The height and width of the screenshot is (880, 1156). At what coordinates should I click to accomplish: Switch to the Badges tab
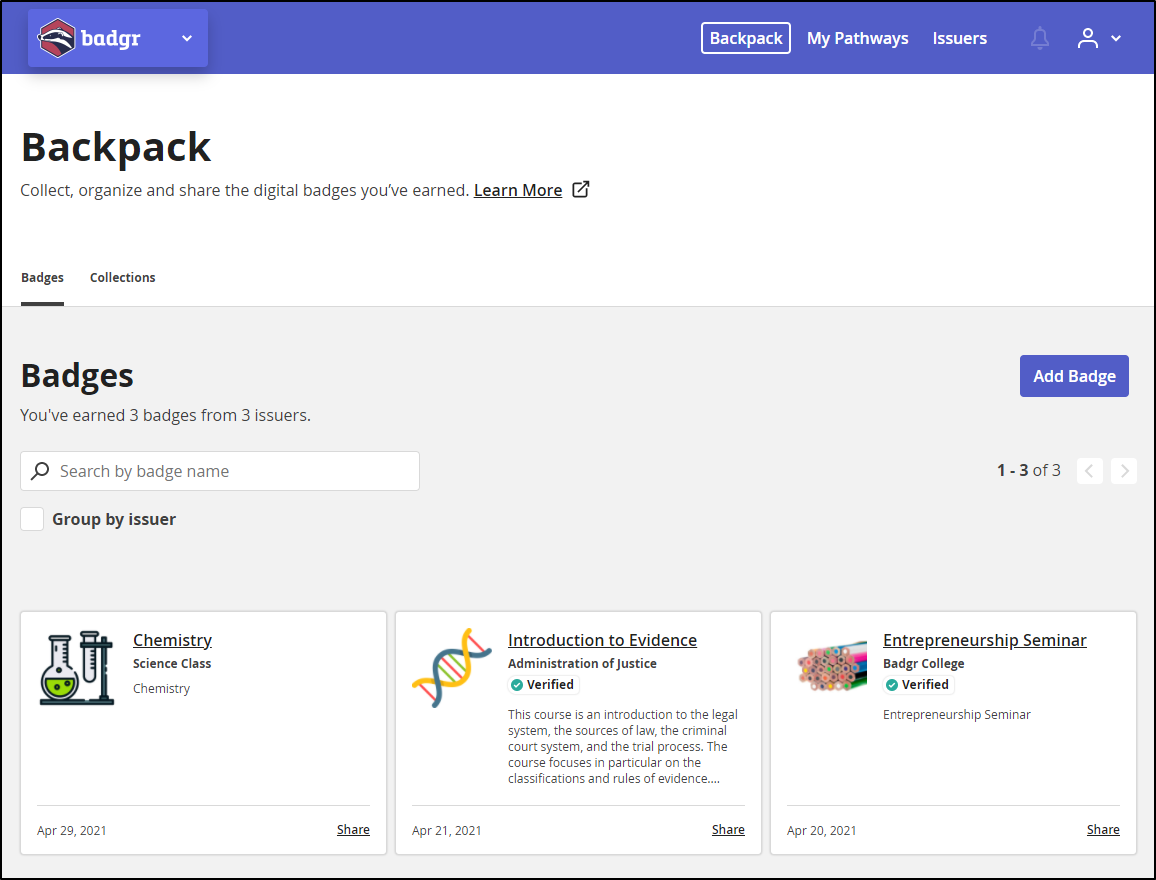[x=42, y=278]
